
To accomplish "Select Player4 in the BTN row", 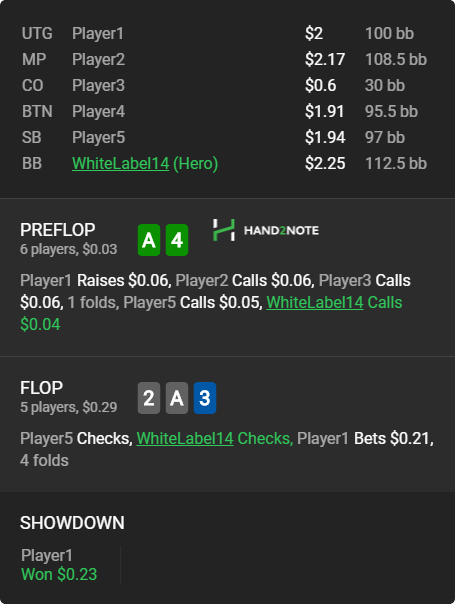I will (98, 111).
